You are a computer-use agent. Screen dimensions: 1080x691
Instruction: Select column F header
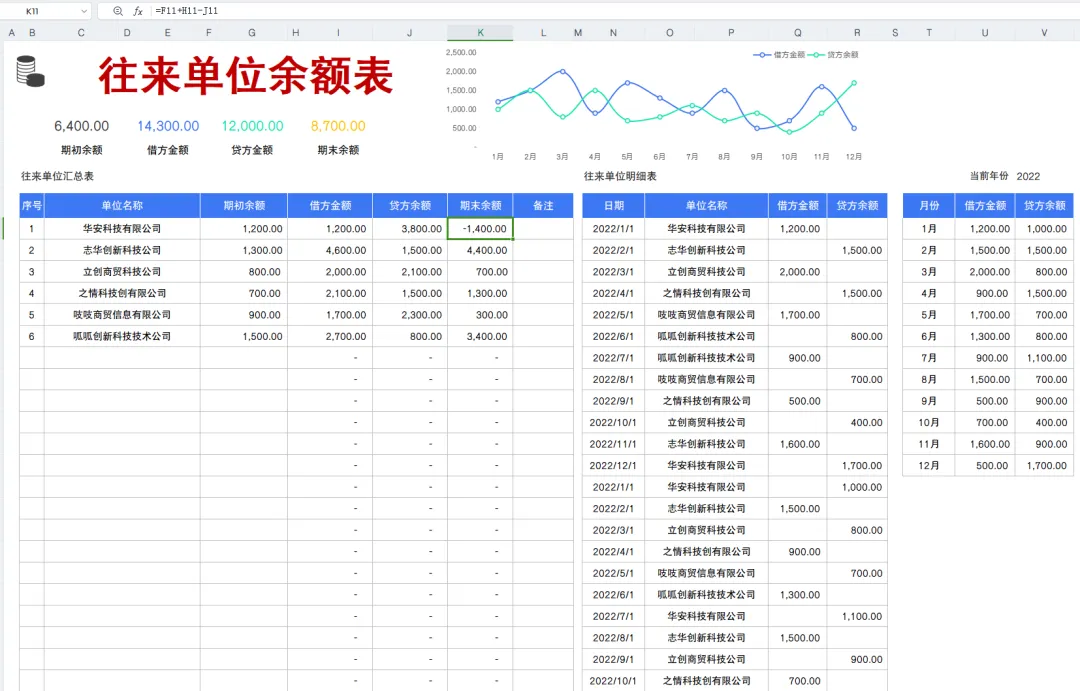[209, 32]
